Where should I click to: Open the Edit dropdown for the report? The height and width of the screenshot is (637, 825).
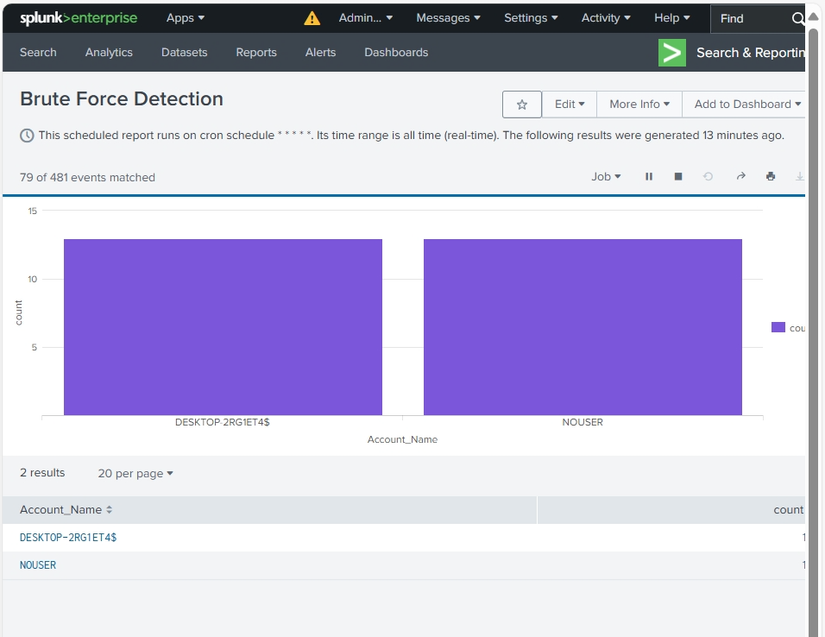pyautogui.click(x=569, y=104)
